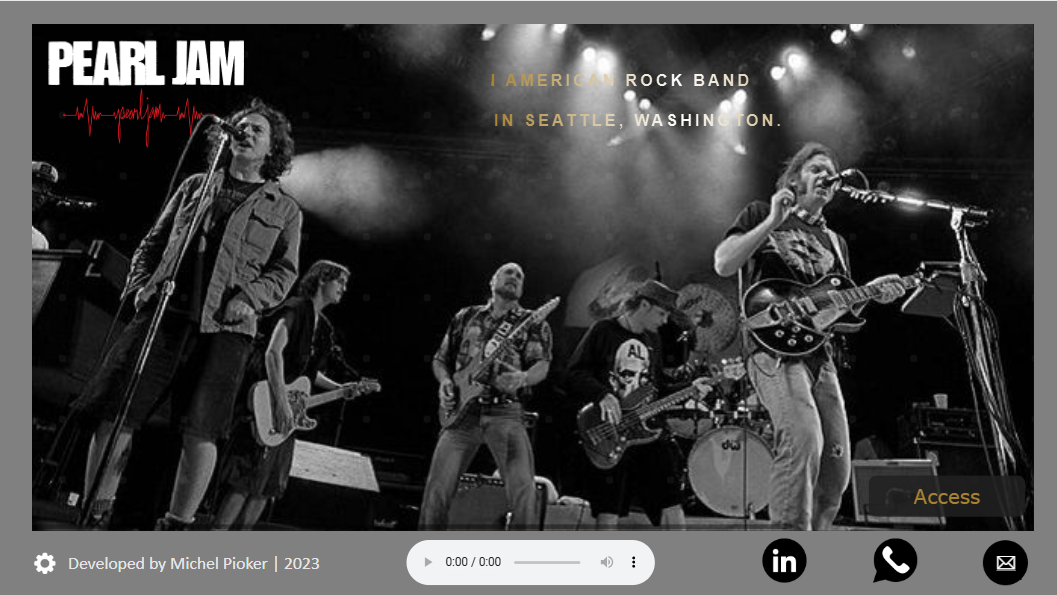Click the band concert hero image
Viewport: 1057px width, 595px height.
coord(533,277)
